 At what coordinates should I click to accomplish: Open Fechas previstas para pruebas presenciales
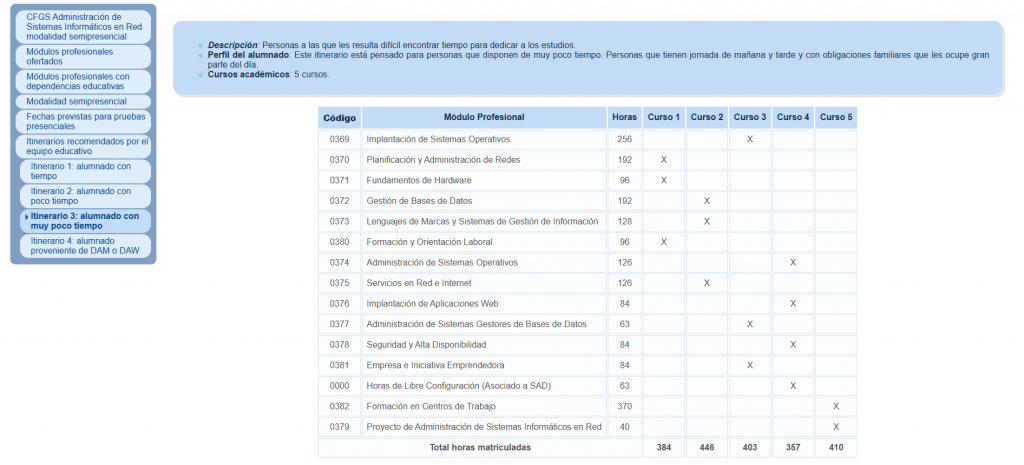click(83, 121)
